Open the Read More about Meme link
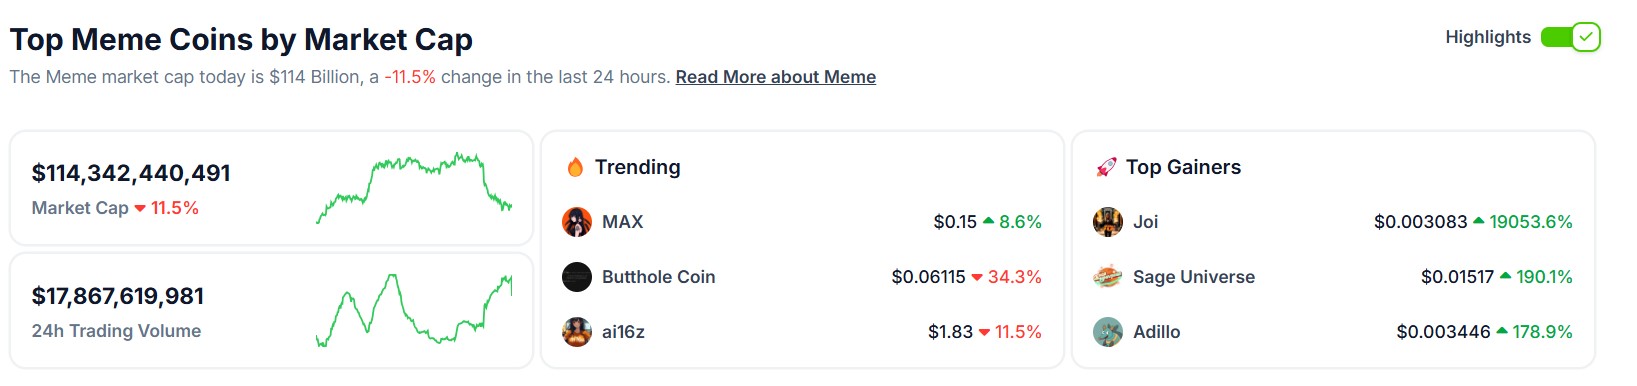1637x386 pixels. 775,77
